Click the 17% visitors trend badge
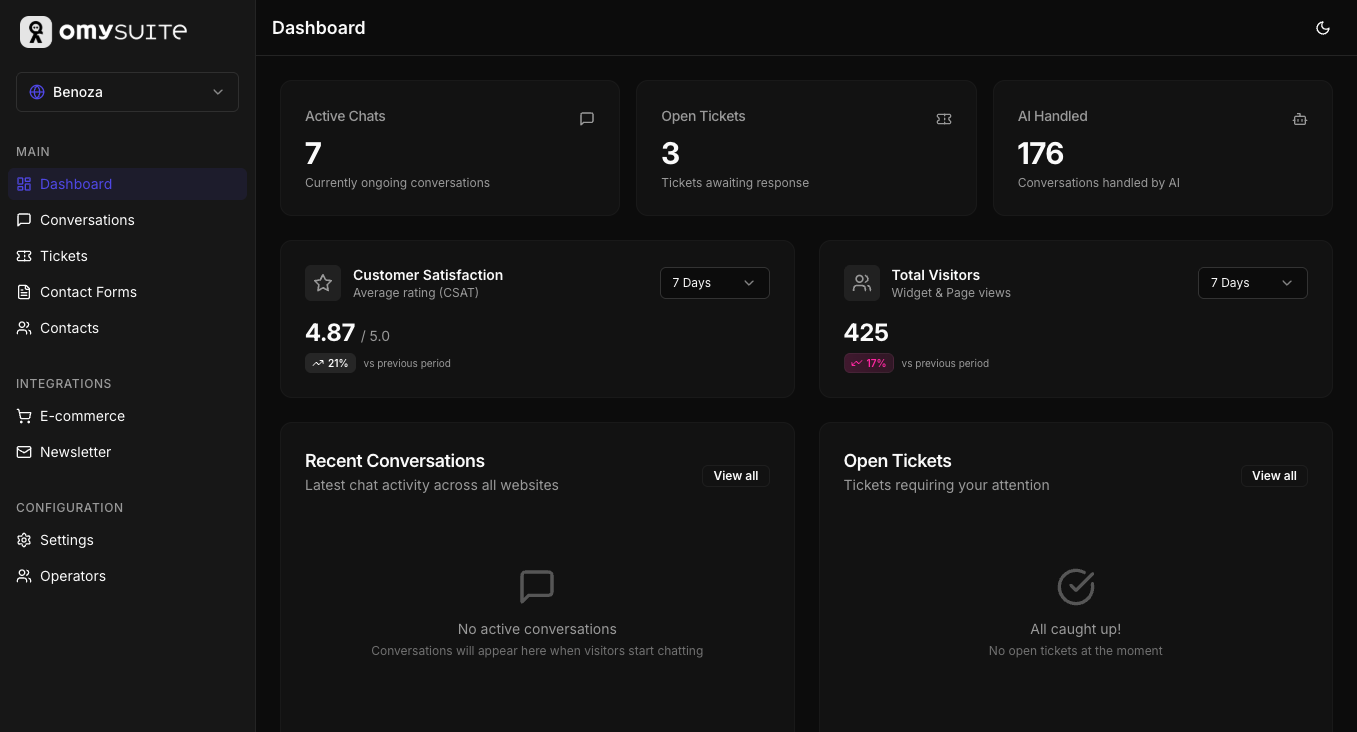Screen dimensions: 1357x732 [x=868, y=363]
